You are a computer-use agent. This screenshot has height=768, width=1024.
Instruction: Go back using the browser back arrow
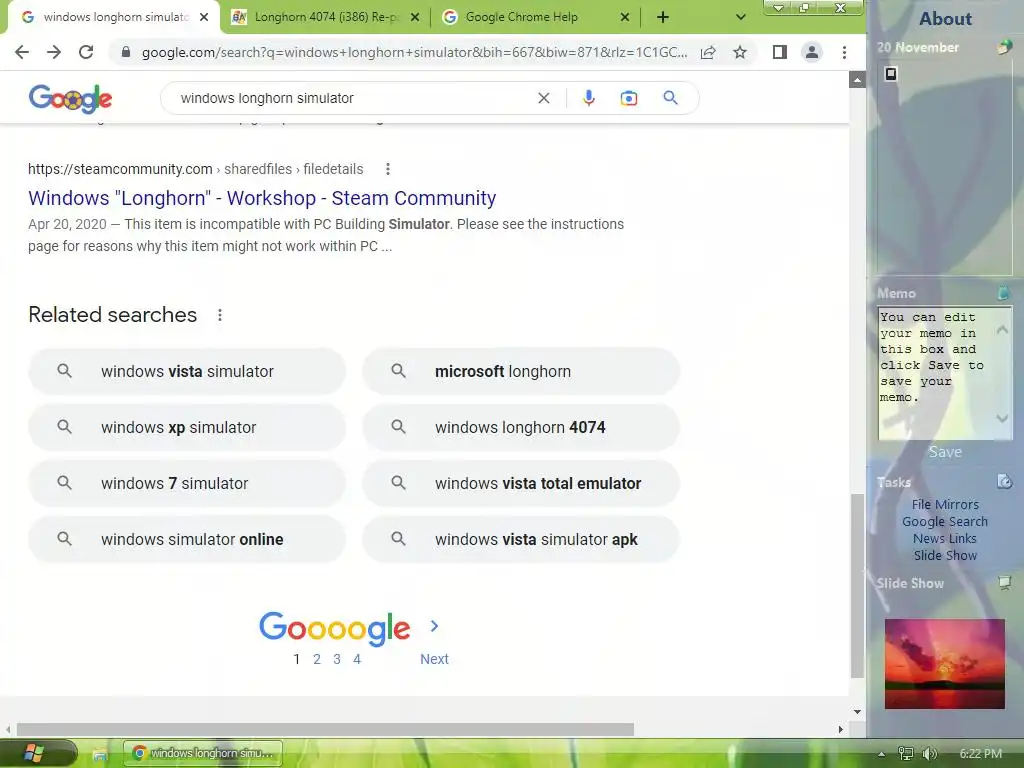tap(22, 52)
